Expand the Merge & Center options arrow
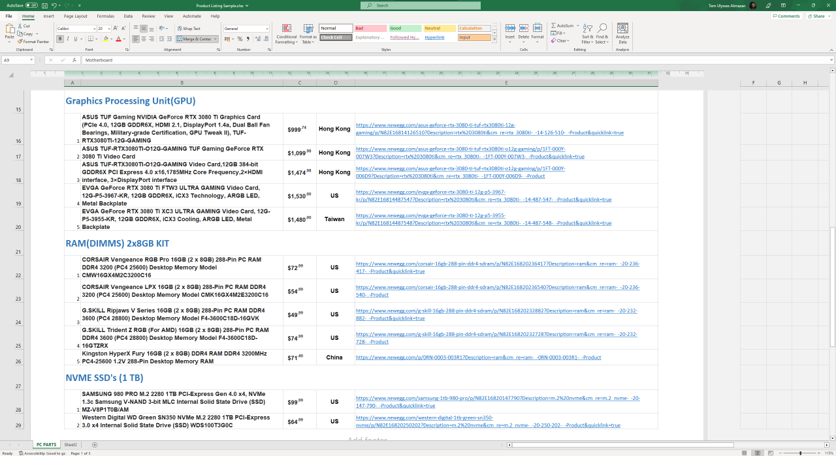Image resolution: width=836 pixels, height=456 pixels. click(x=215, y=39)
